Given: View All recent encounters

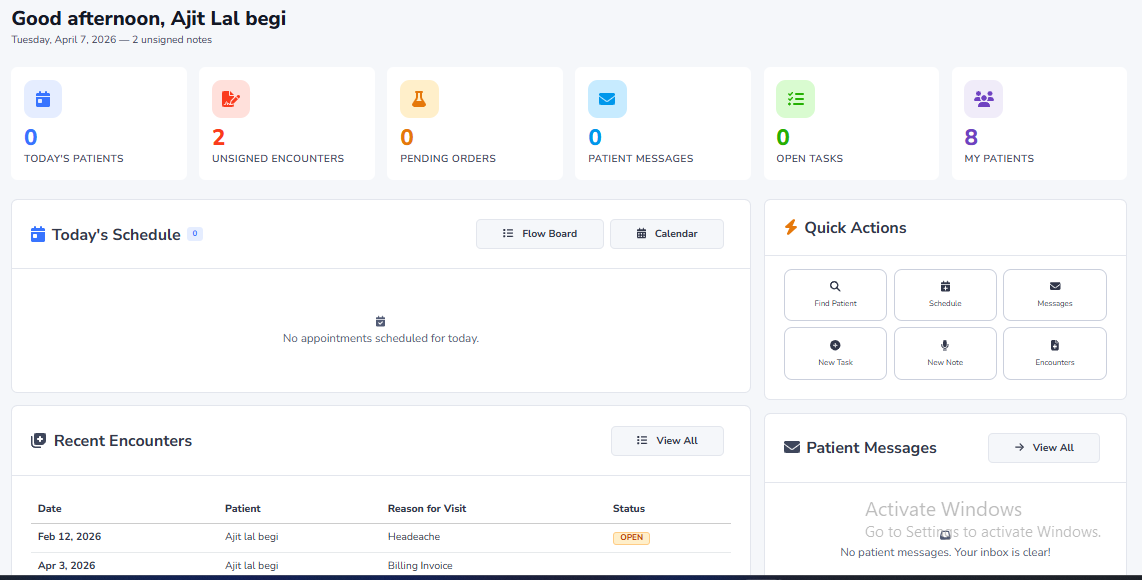Looking at the screenshot, I should (x=667, y=441).
